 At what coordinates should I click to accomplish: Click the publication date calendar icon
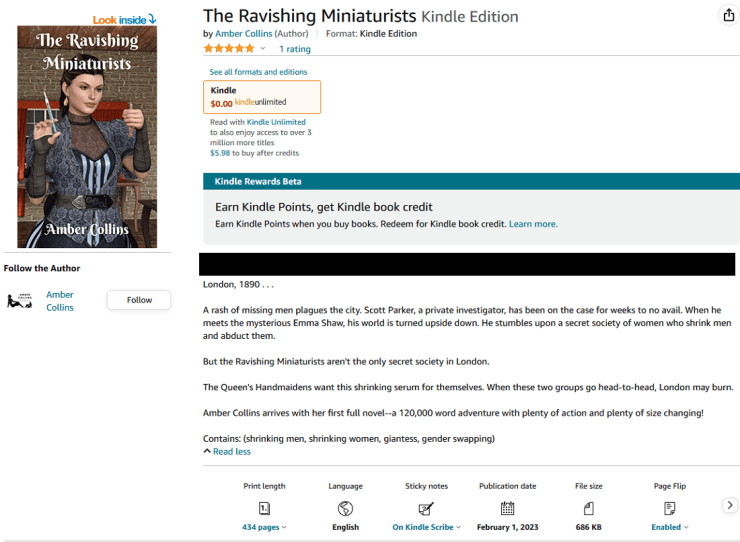(507, 508)
